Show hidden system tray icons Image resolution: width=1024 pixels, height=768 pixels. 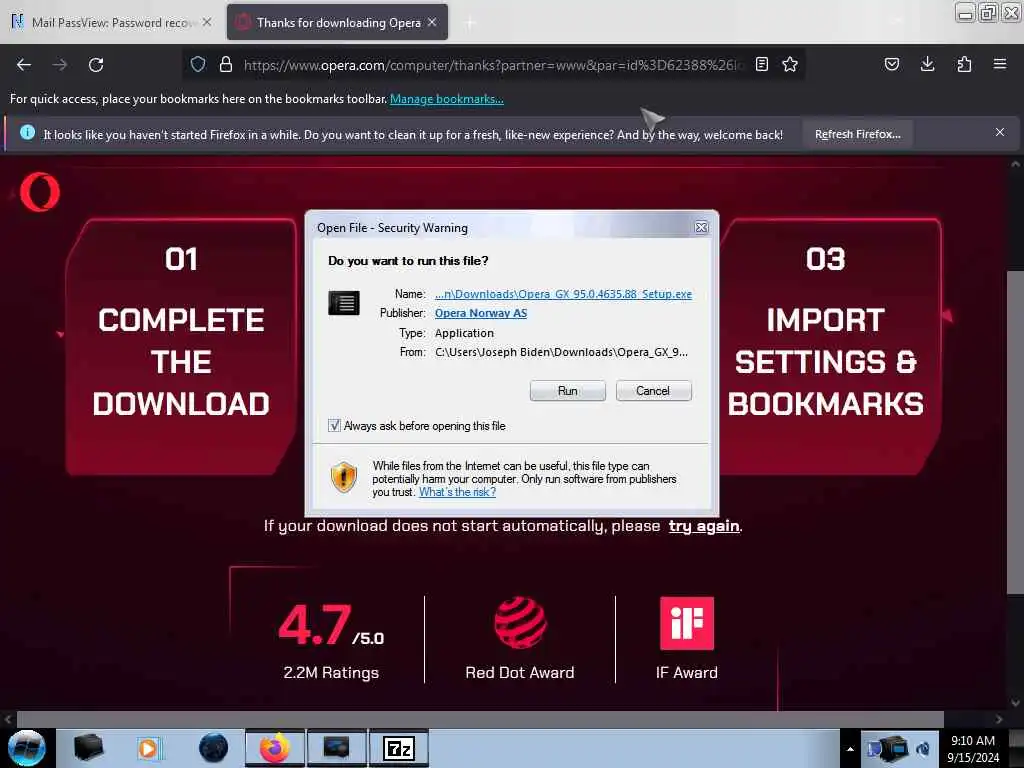pos(850,749)
